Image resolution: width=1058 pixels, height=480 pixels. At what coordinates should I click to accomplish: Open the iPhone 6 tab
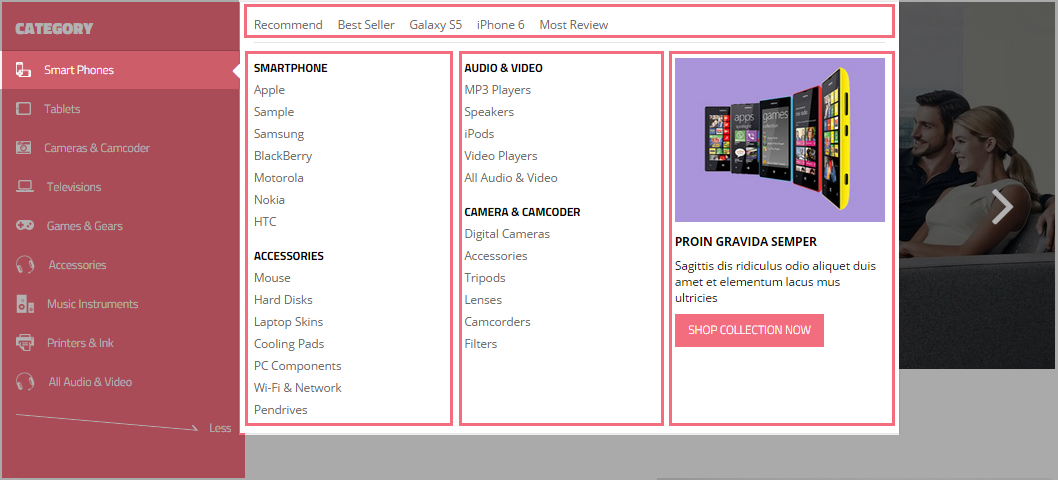coord(501,25)
